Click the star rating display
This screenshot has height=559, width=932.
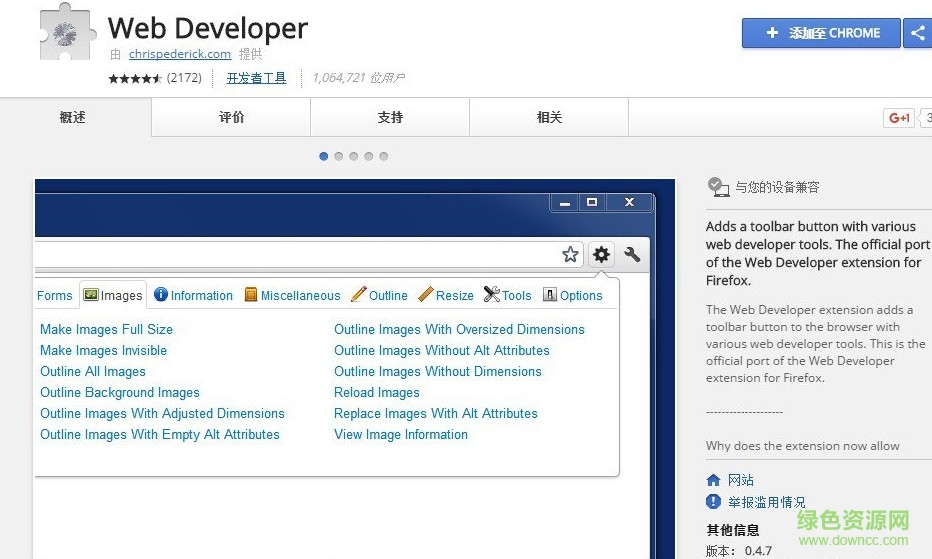[134, 78]
